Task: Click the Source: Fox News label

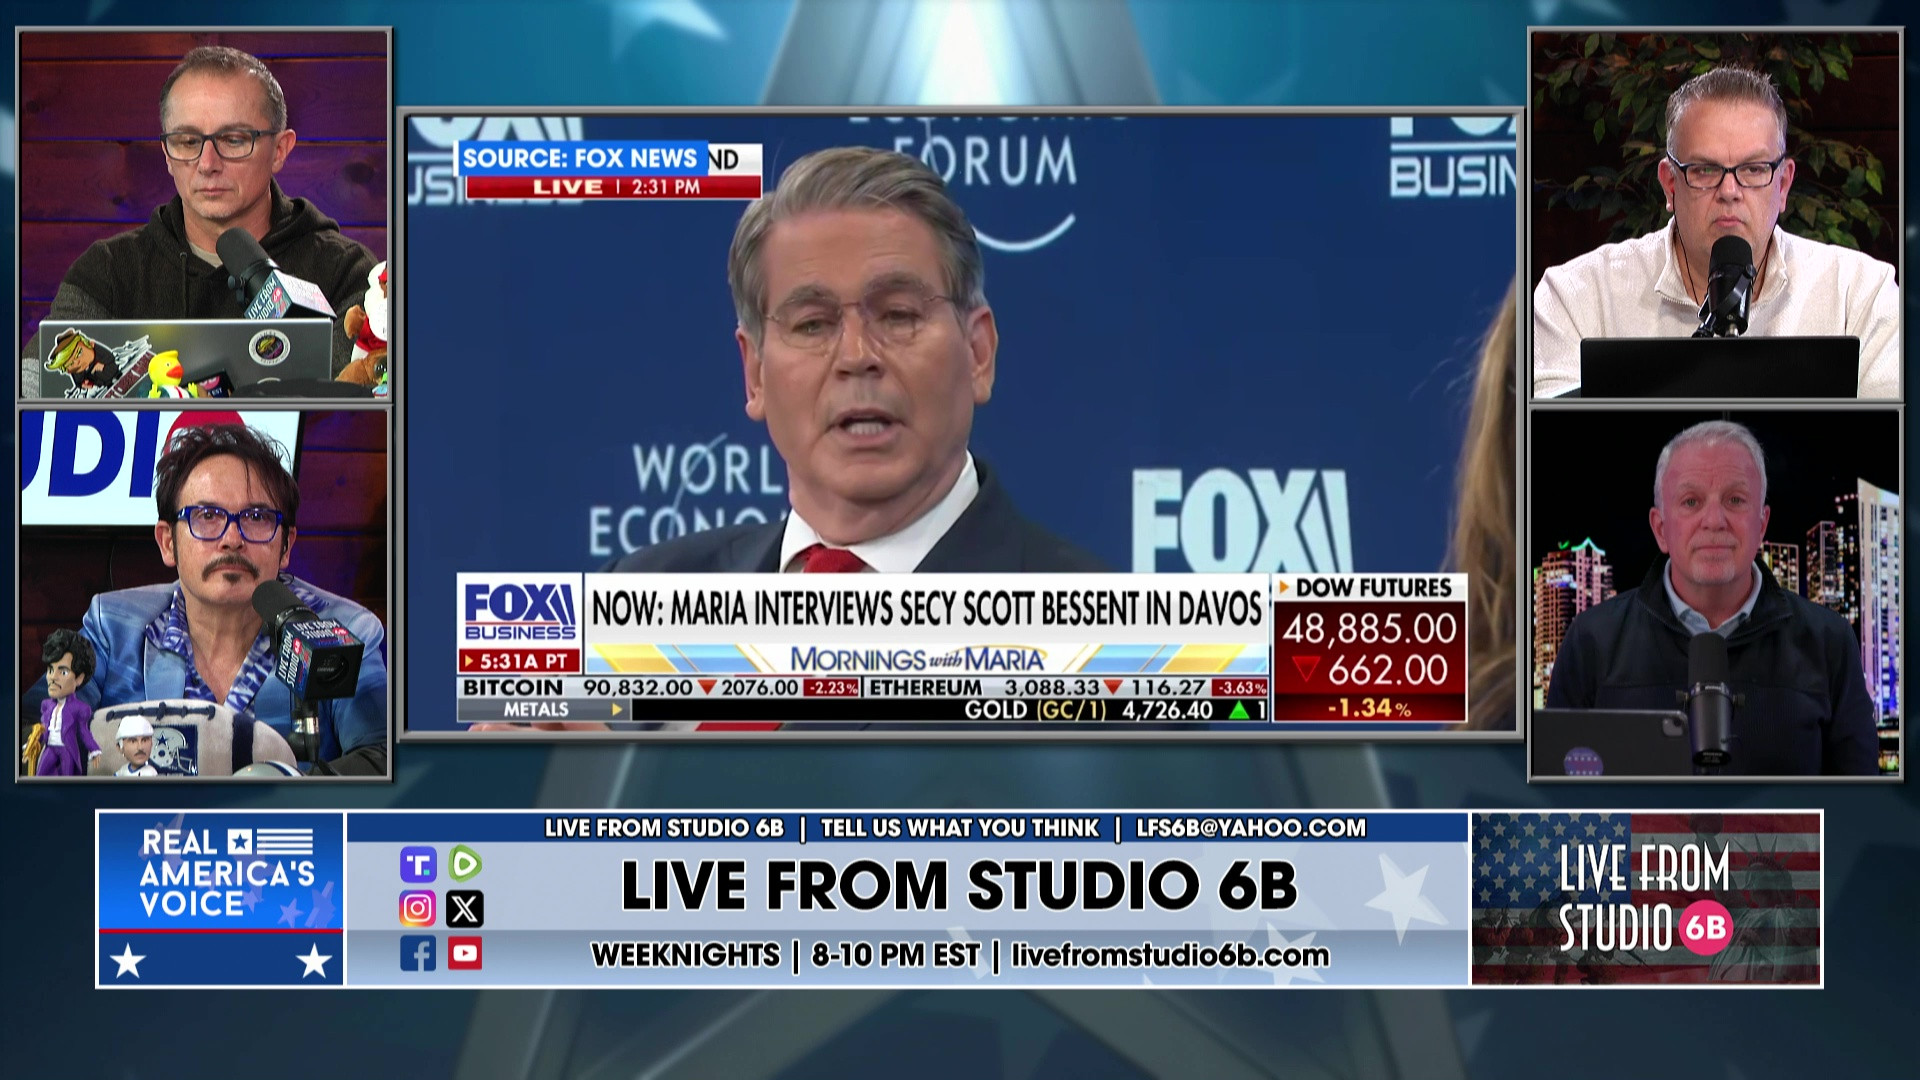Action: [580, 158]
